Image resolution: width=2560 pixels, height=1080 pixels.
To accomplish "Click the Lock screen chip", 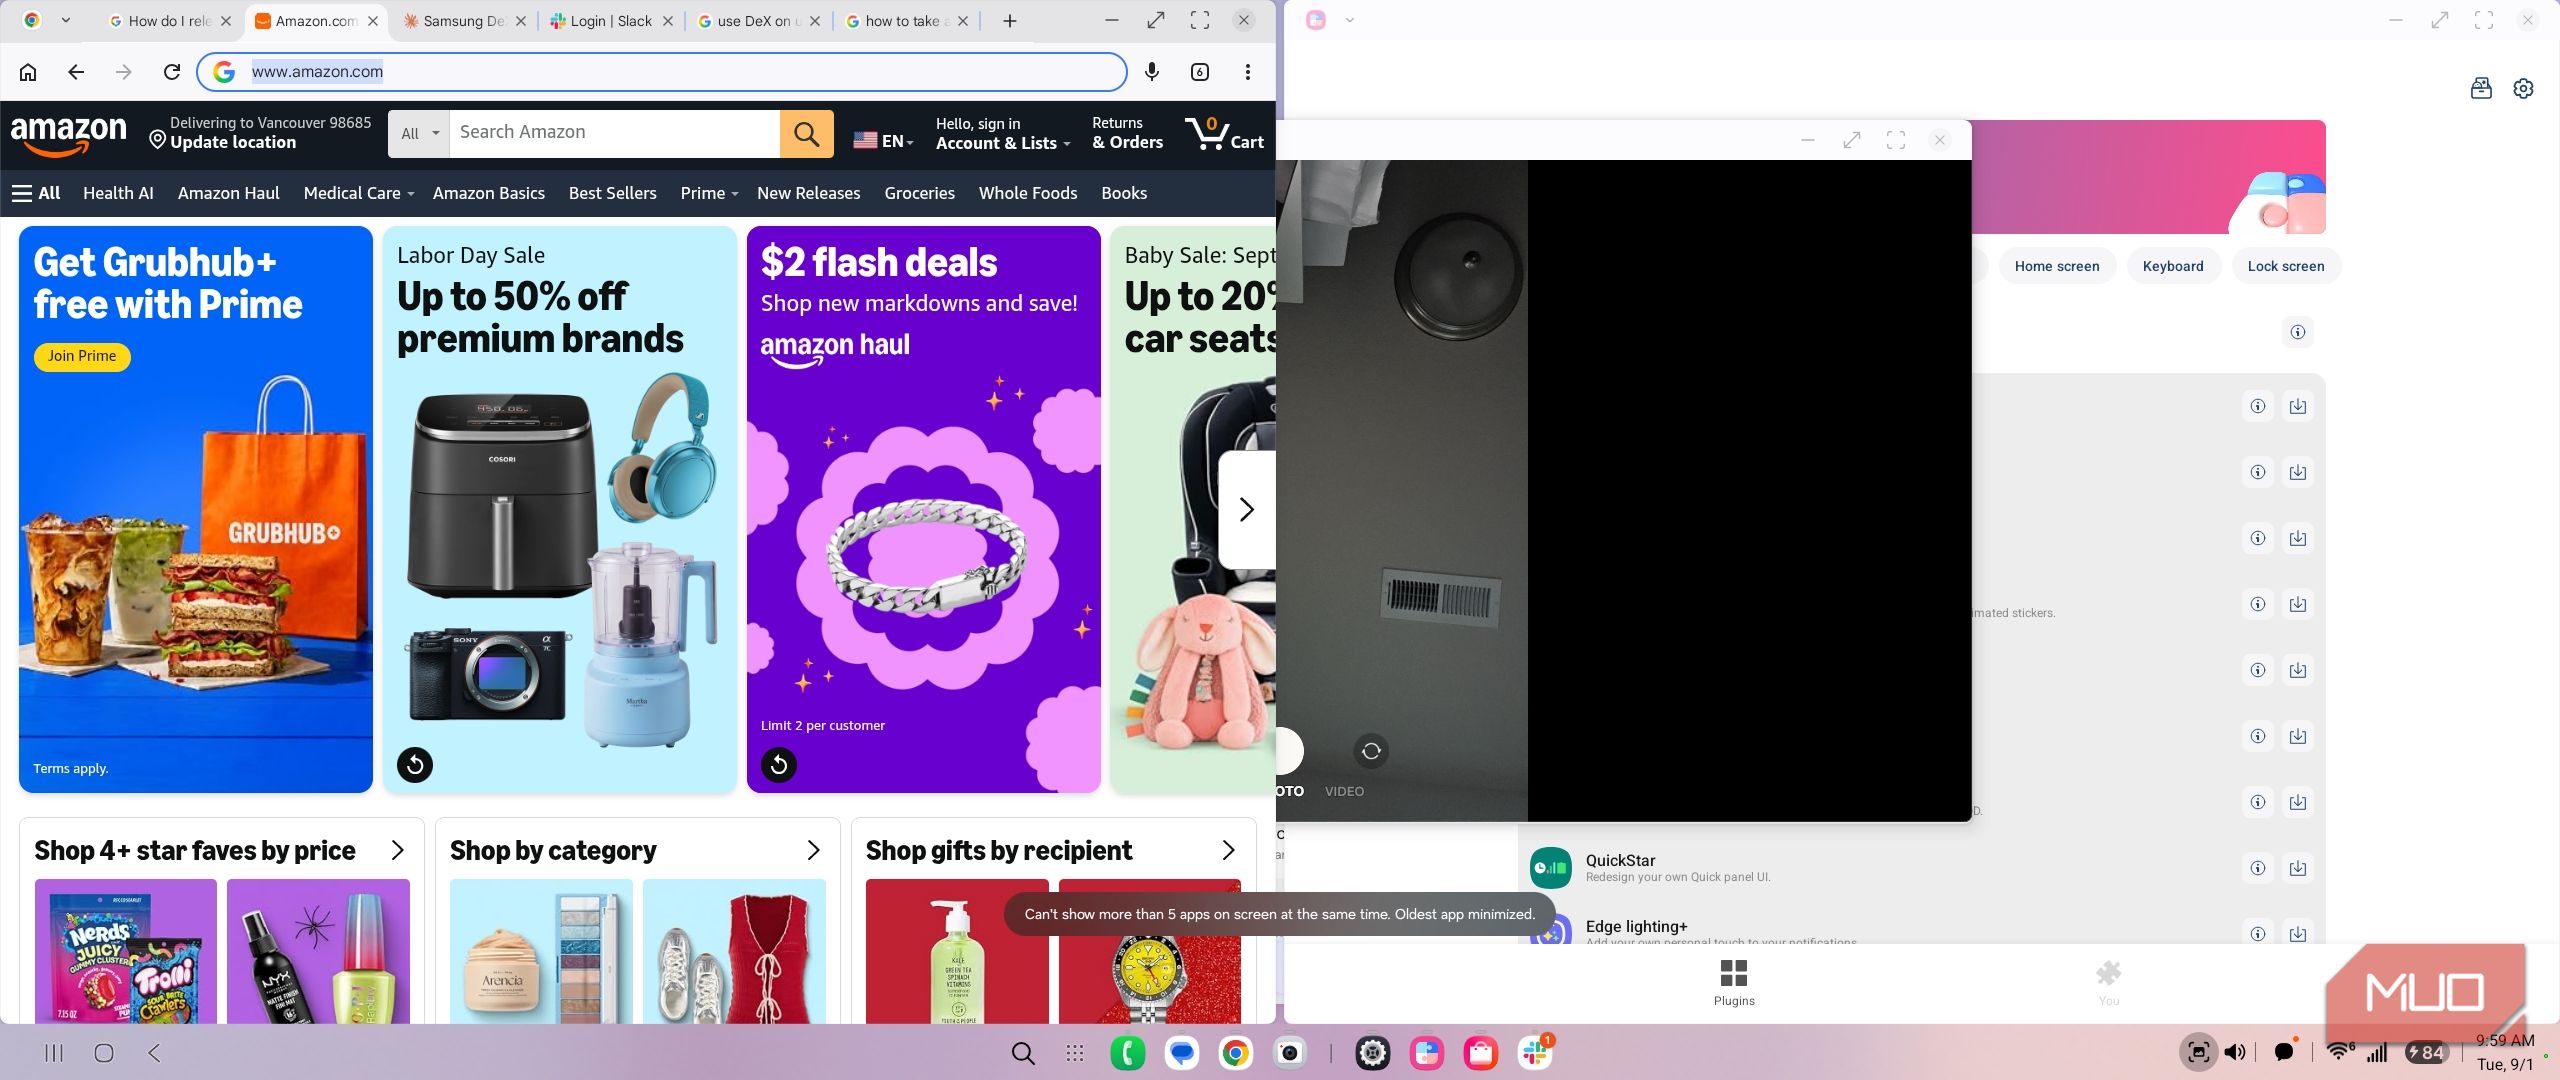I will click(x=2285, y=266).
